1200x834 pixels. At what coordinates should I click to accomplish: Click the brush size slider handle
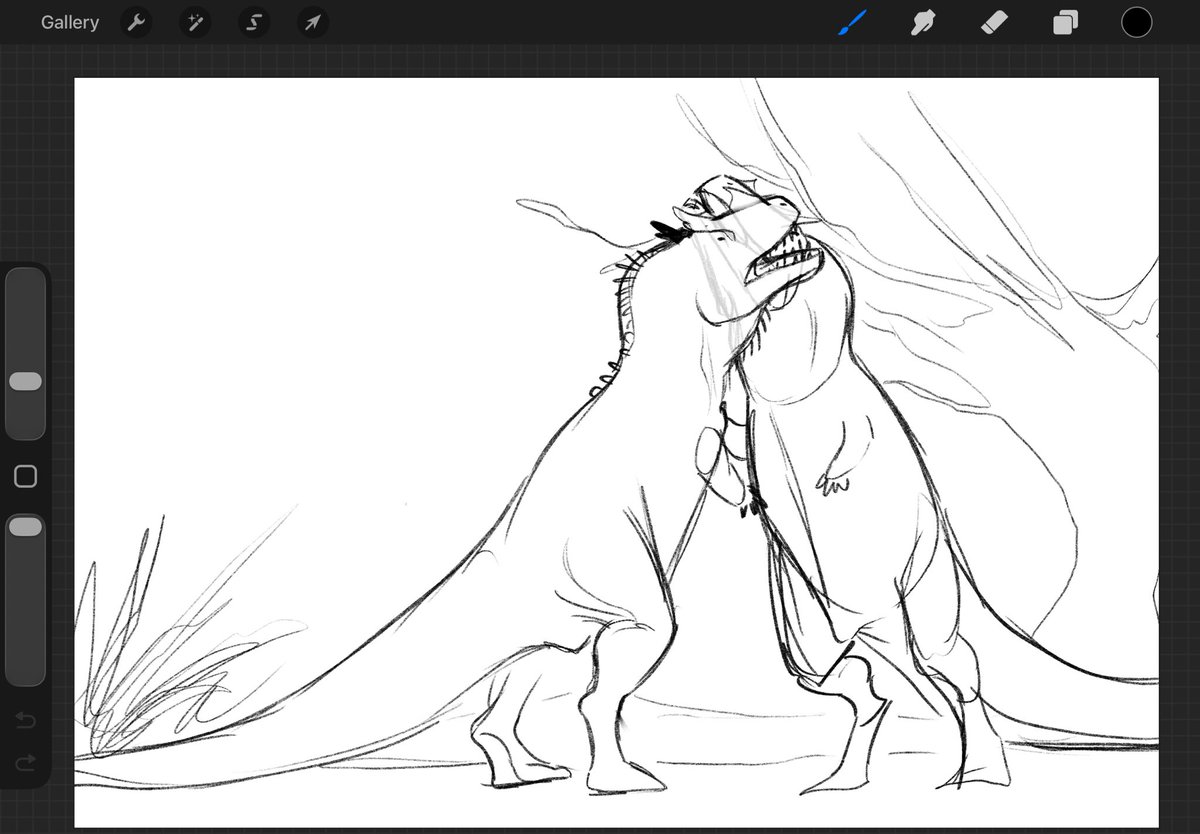[25, 381]
